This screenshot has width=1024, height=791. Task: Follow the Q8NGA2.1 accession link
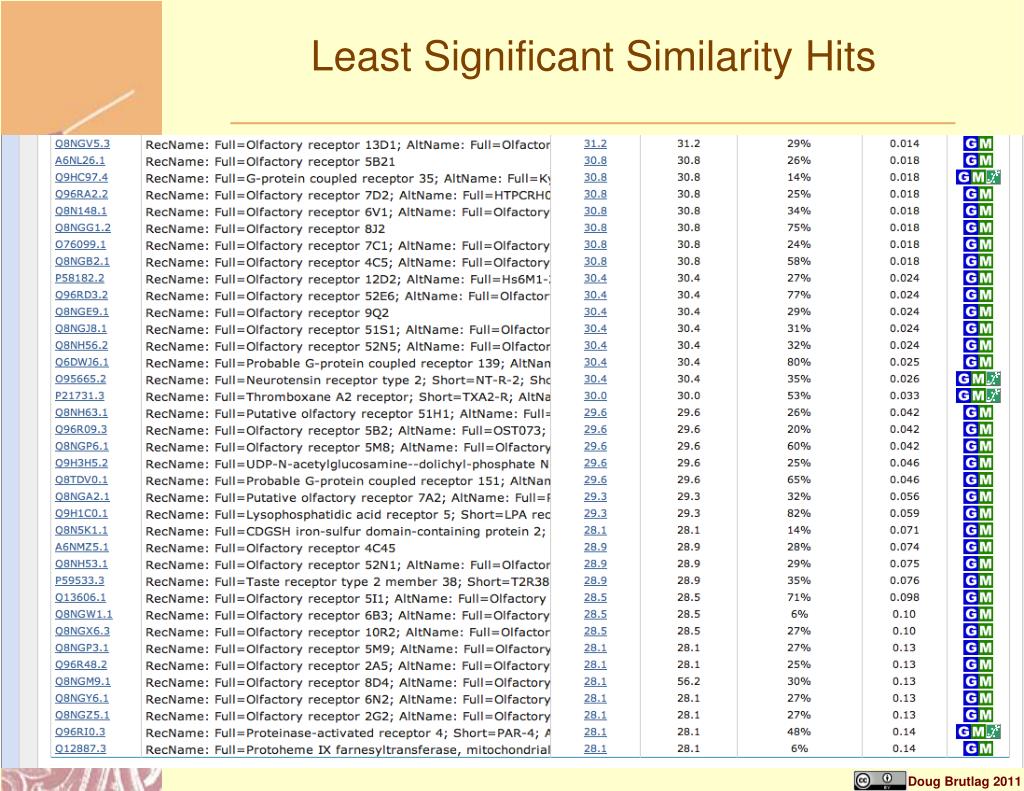(x=82, y=496)
